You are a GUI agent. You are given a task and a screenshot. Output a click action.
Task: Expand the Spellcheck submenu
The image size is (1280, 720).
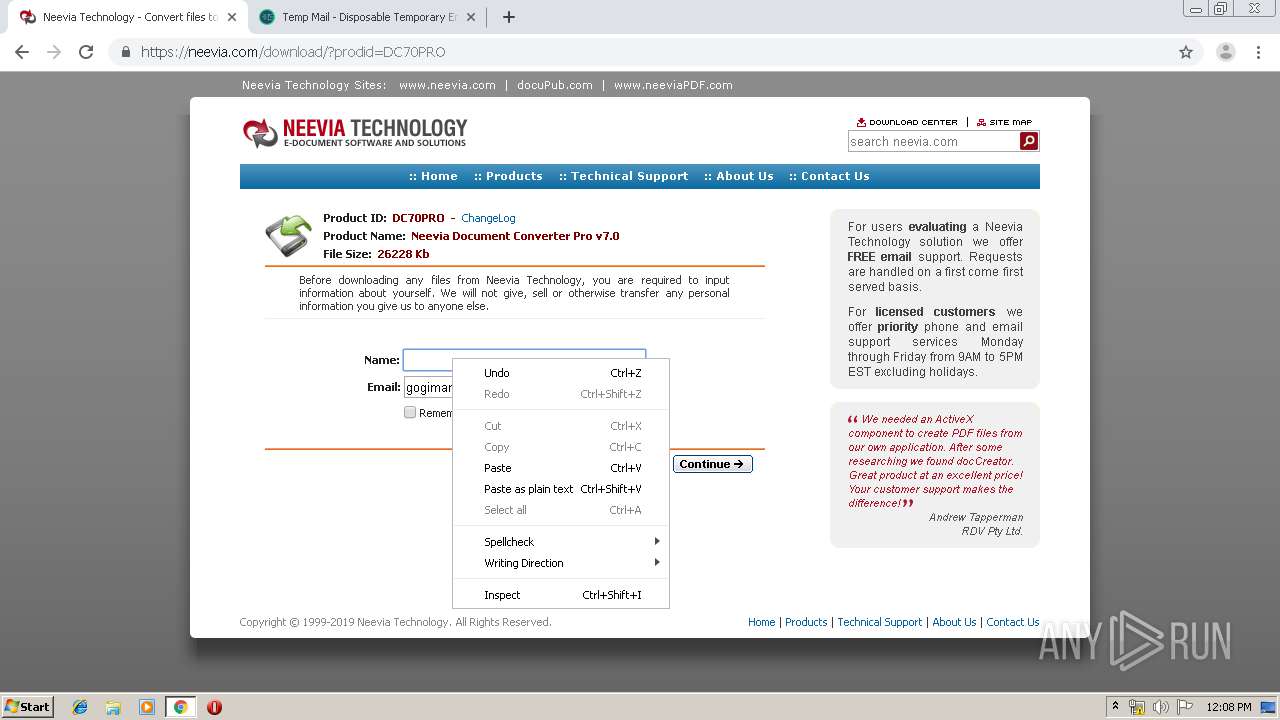click(561, 542)
